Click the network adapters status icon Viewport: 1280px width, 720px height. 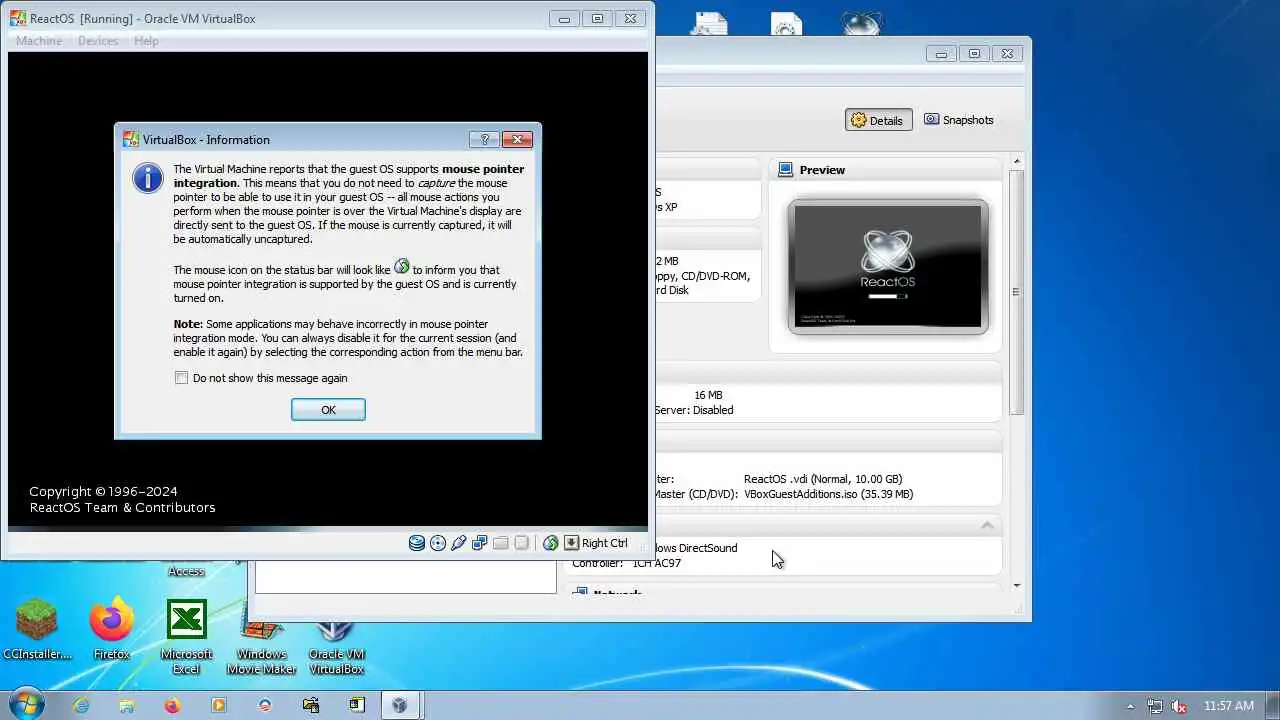click(480, 543)
